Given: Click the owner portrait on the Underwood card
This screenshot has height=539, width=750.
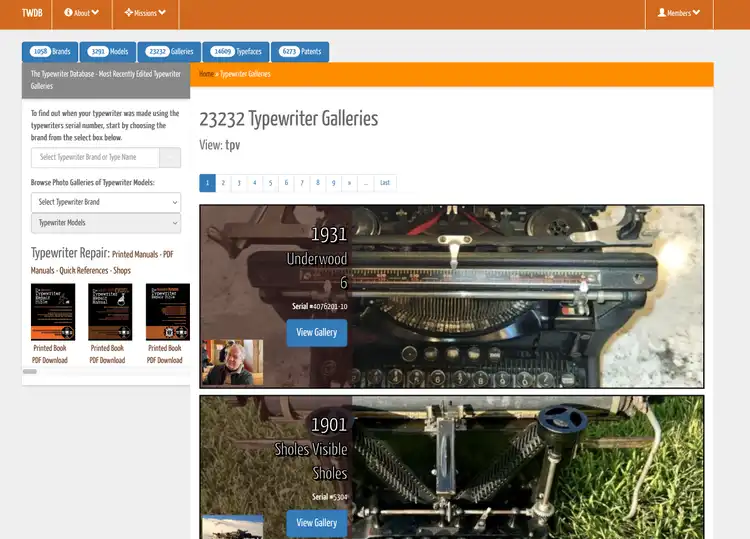Looking at the screenshot, I should [232, 363].
